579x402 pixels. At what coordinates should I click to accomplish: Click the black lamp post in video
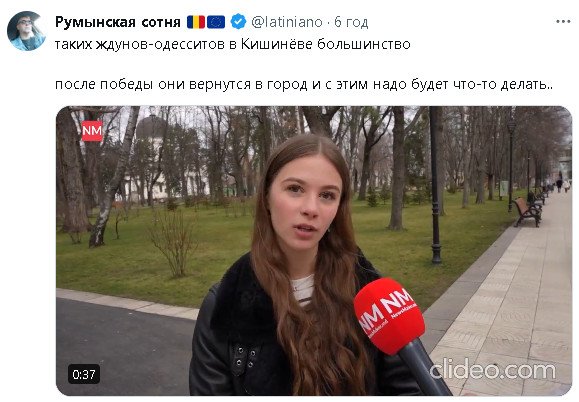point(436,185)
